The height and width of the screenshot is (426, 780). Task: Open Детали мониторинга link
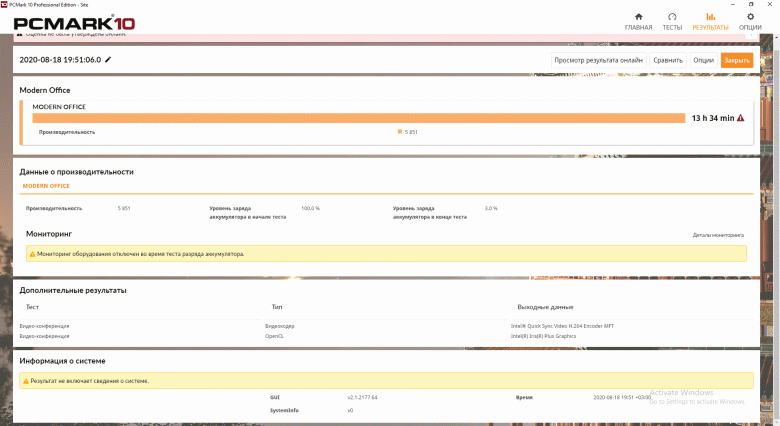click(718, 235)
